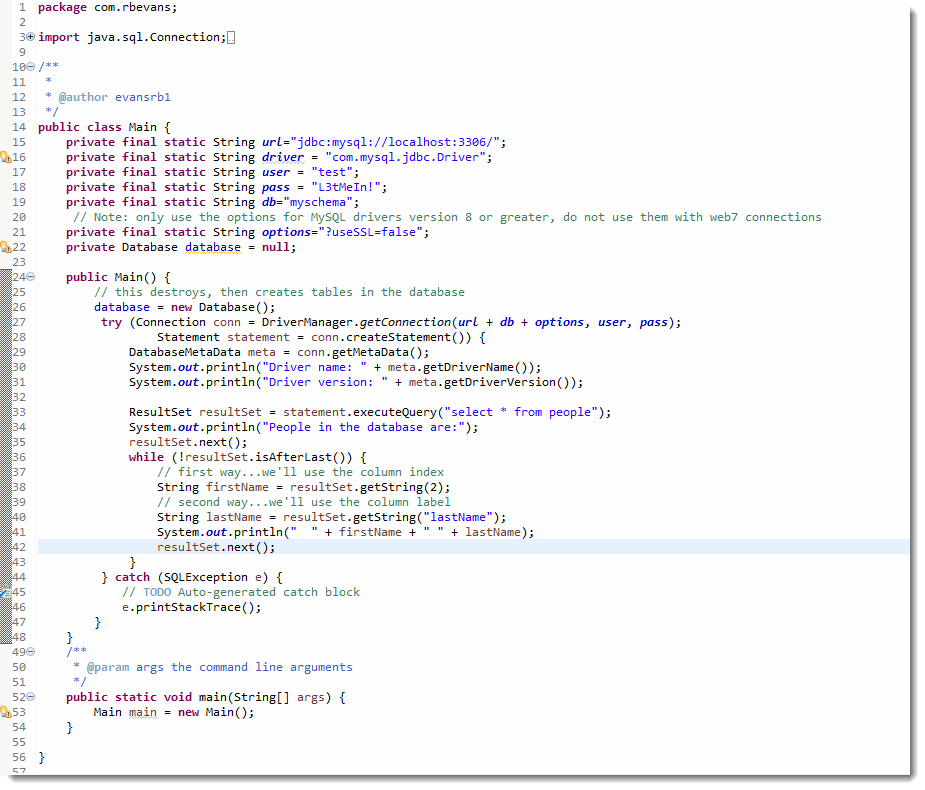This screenshot has width=925, height=790.
Task: Click line number 33 in the gutter
Action: [x=19, y=412]
